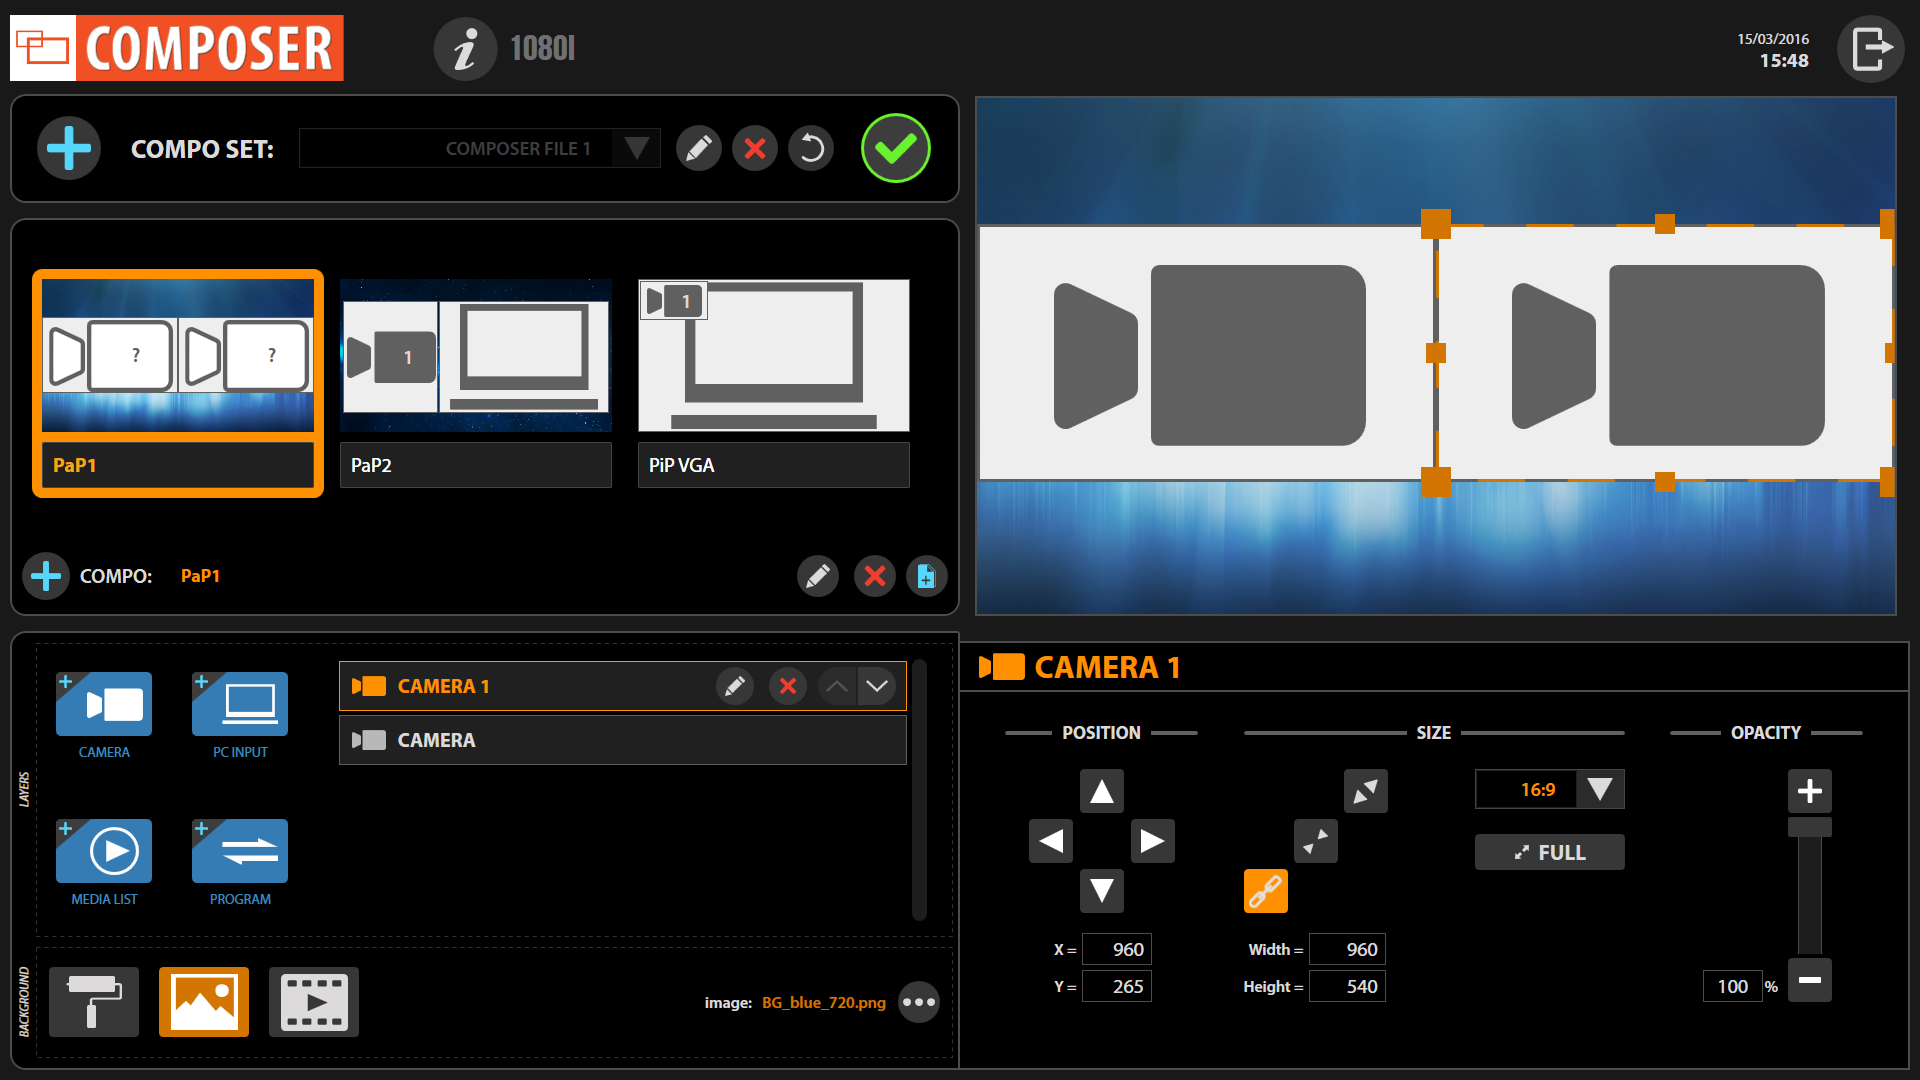
Task: Select solid color background paint roller
Action: 94,1002
